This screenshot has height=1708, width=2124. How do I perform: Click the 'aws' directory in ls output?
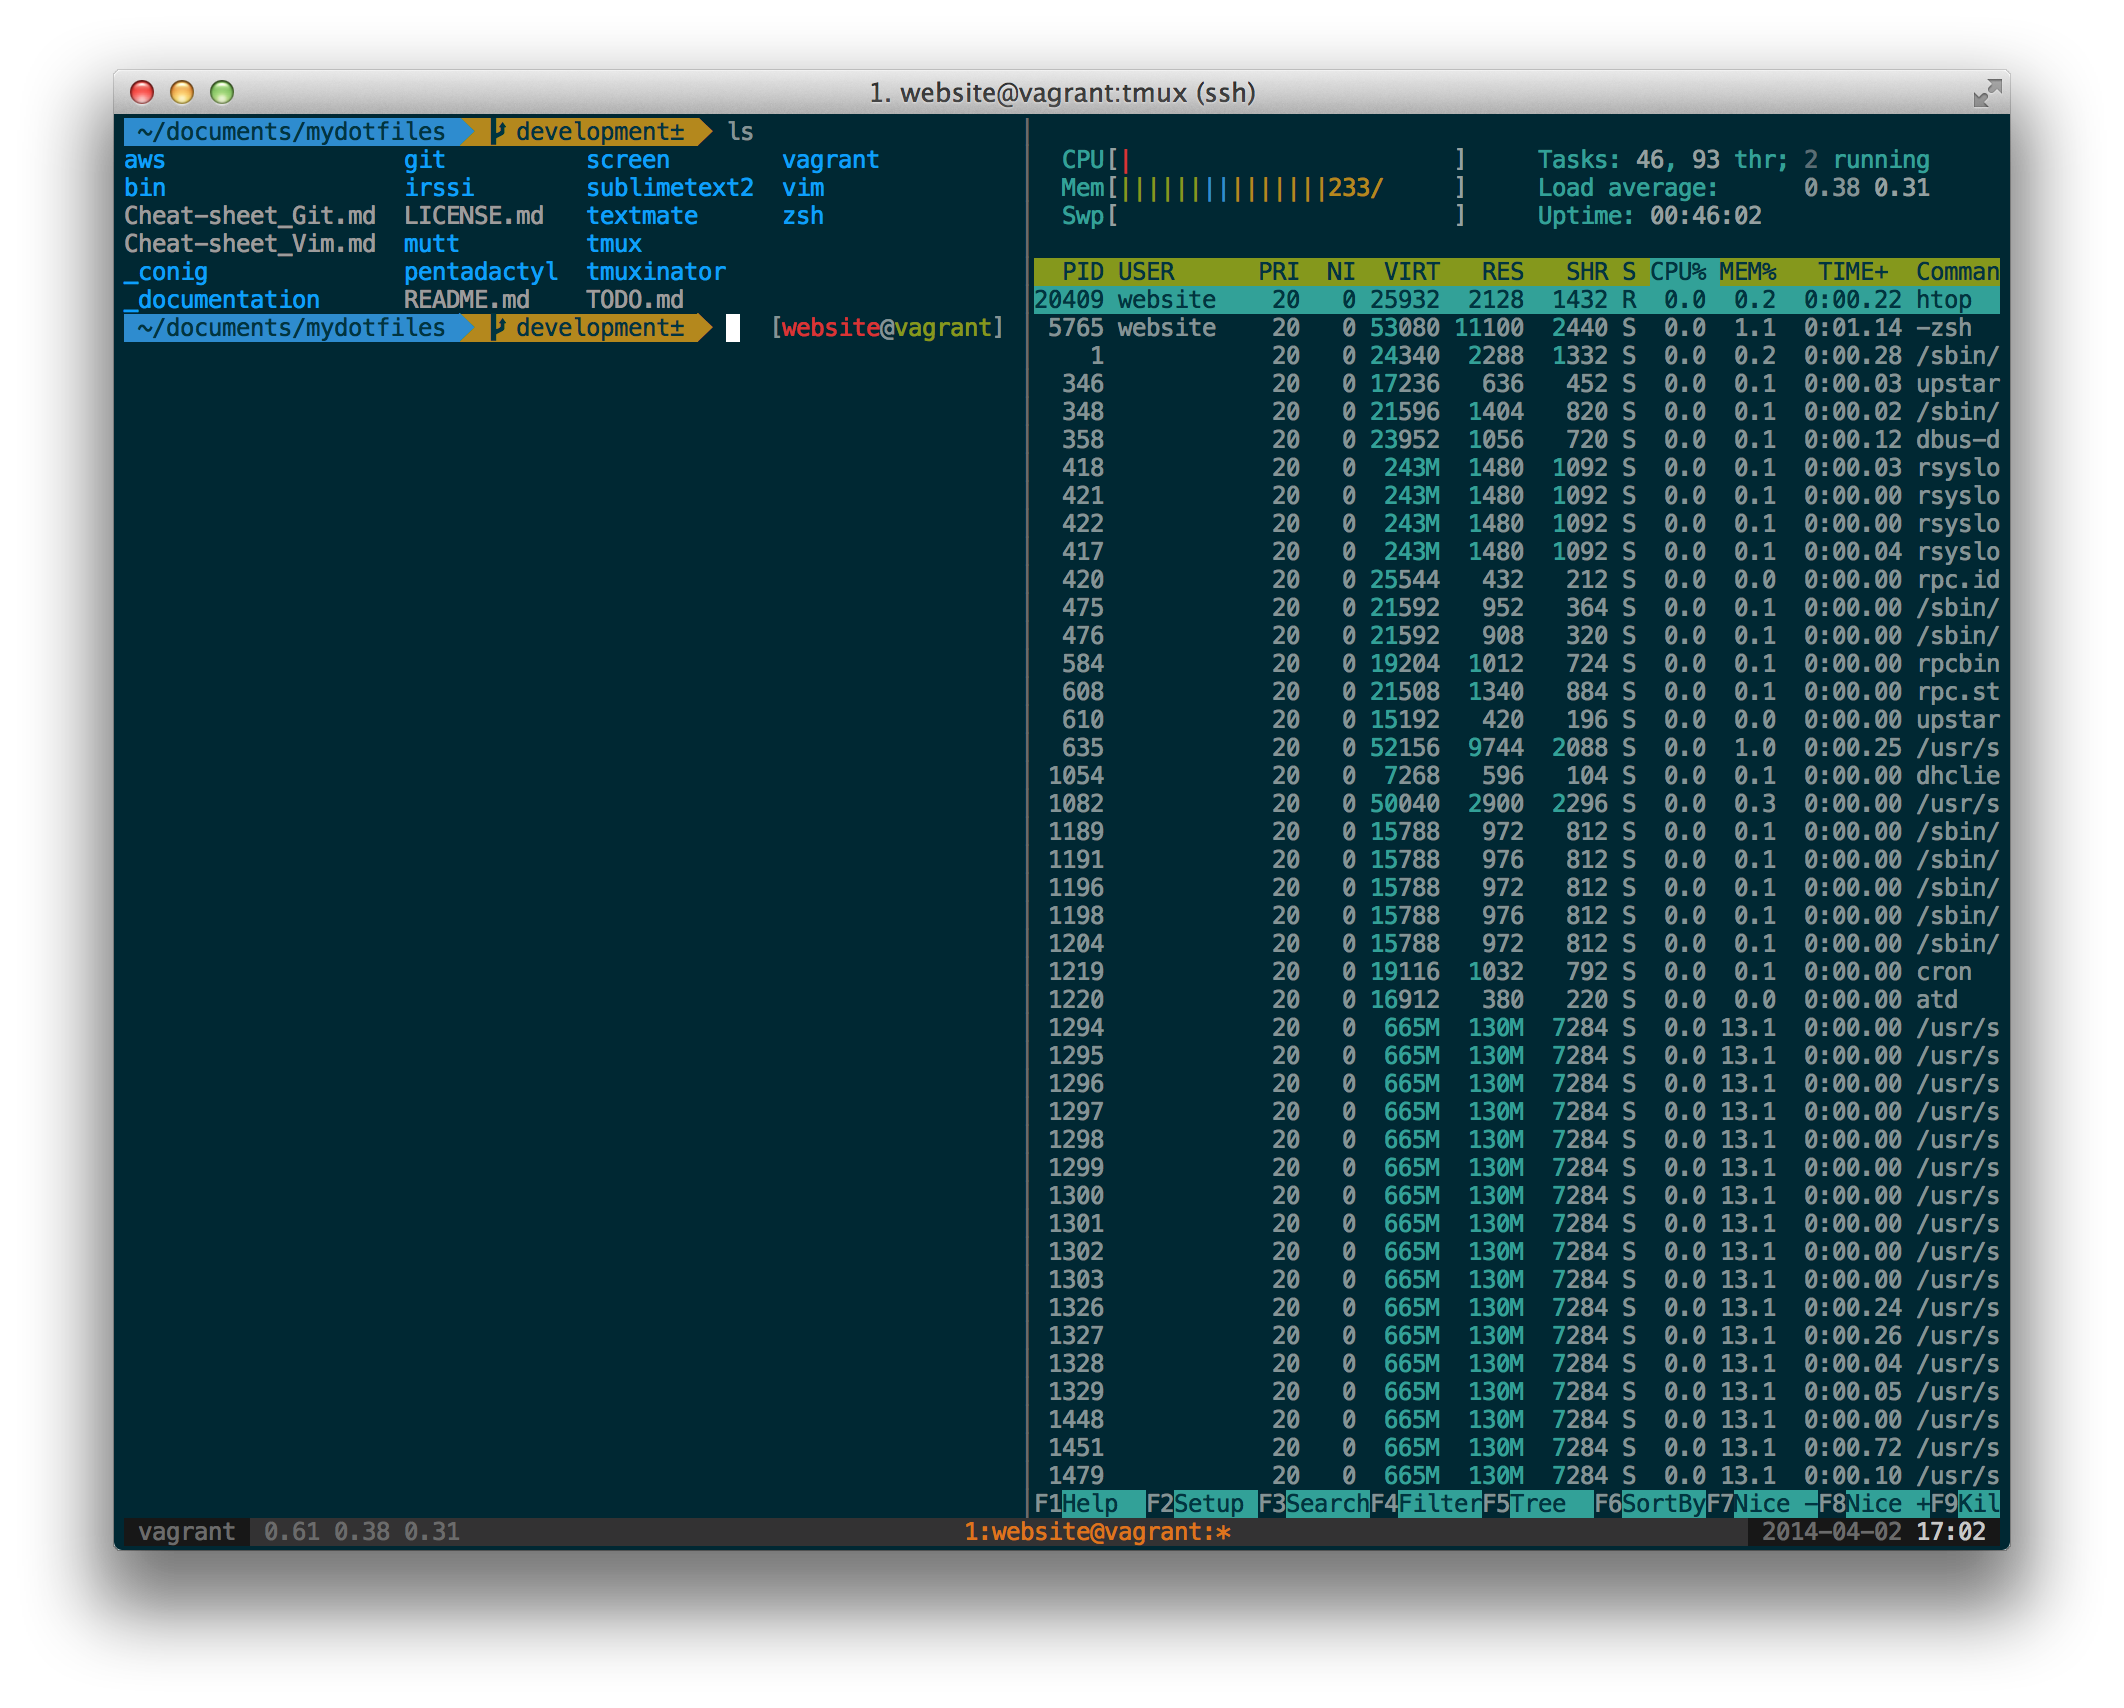tap(145, 160)
